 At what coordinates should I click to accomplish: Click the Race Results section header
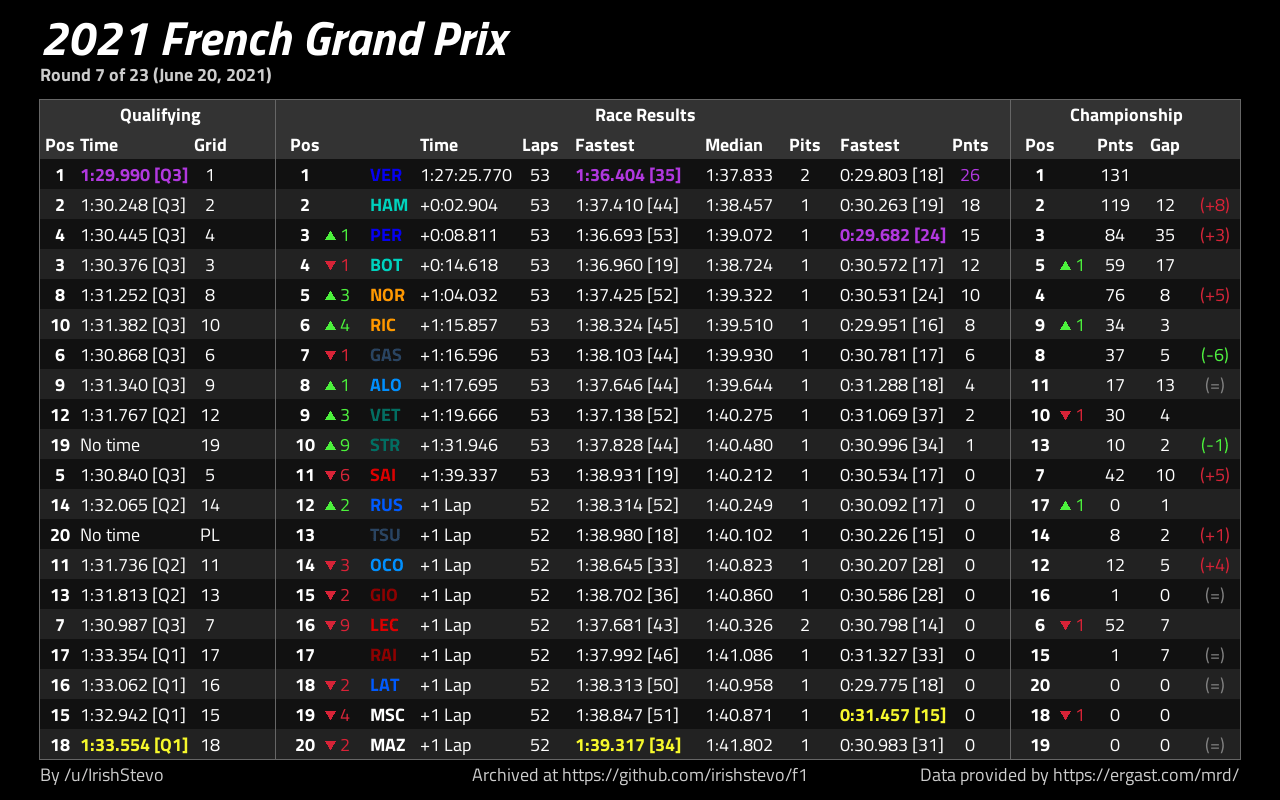[645, 115]
